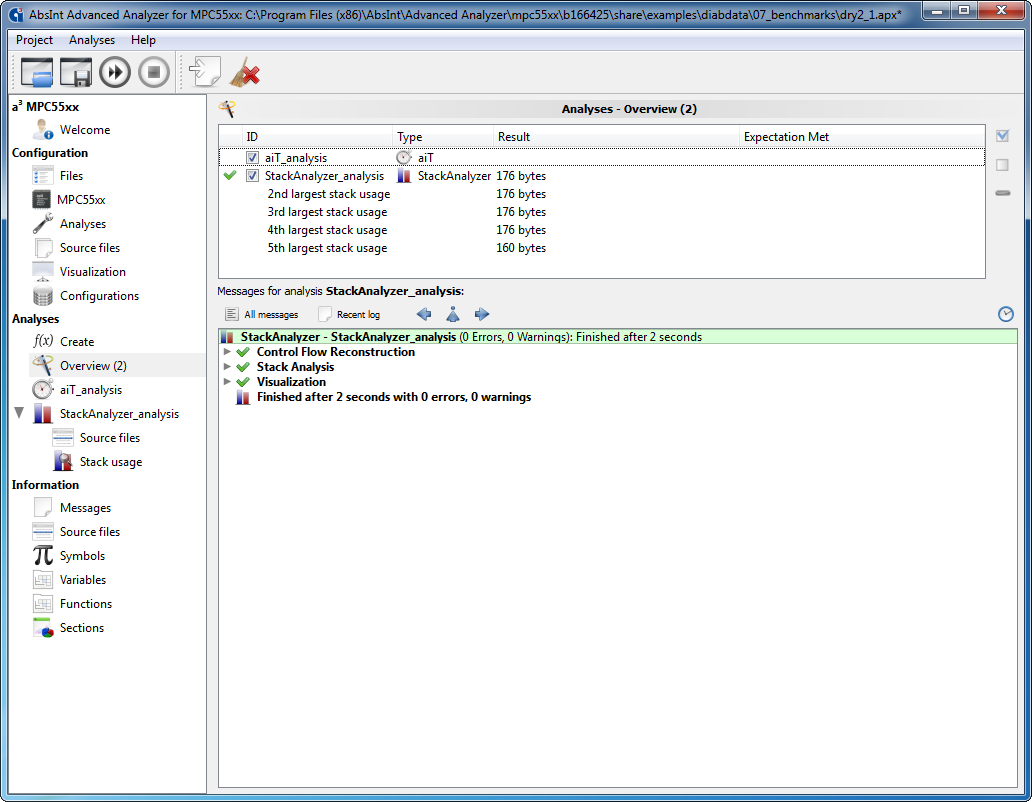This screenshot has width=1032, height=802.
Task: Click the import document arrow icon
Action: 205,72
